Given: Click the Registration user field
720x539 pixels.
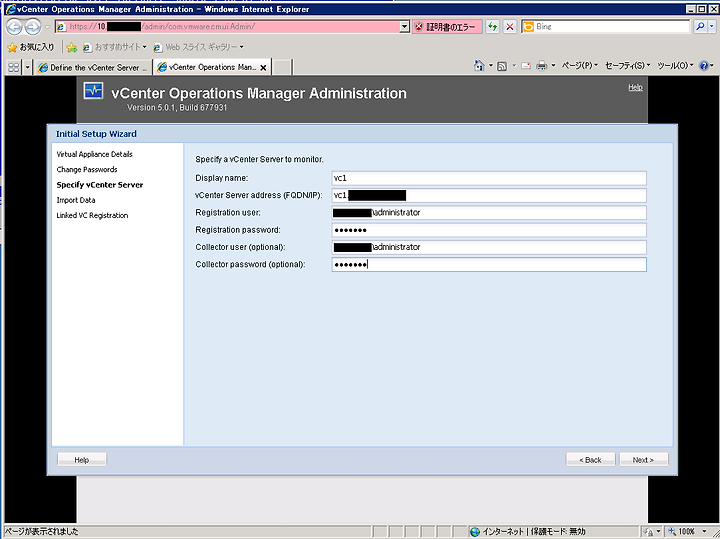Looking at the screenshot, I should [489, 213].
